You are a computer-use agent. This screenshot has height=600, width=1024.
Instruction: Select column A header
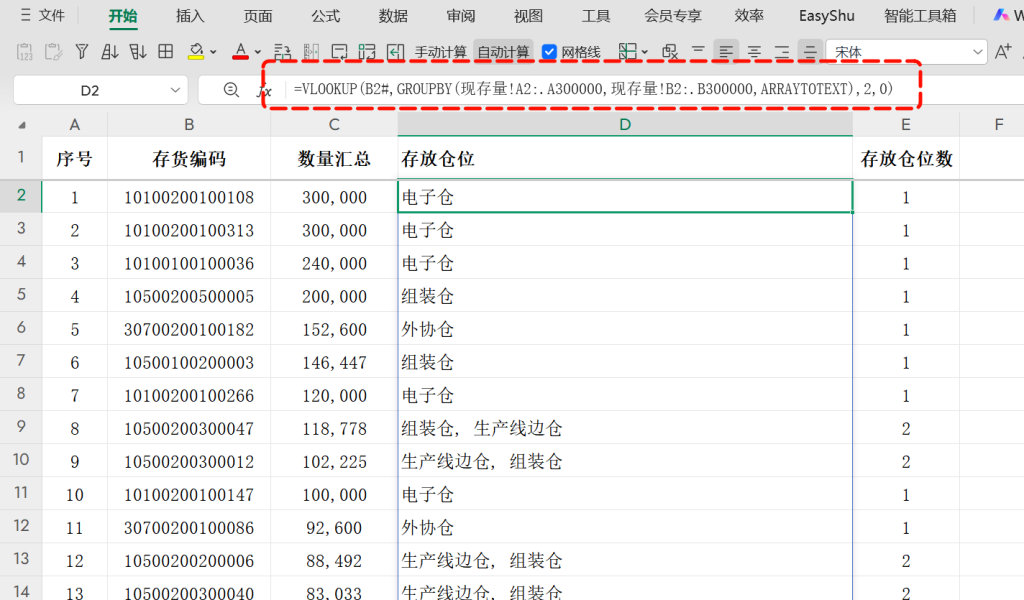[x=75, y=125]
